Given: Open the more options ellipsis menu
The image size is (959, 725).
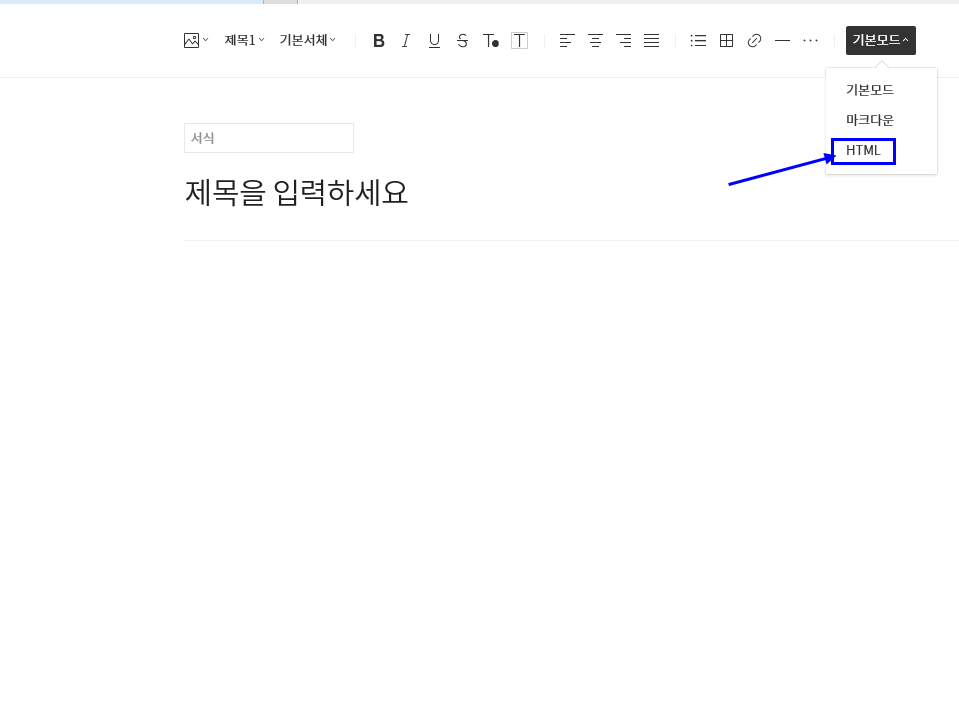Looking at the screenshot, I should pos(810,41).
